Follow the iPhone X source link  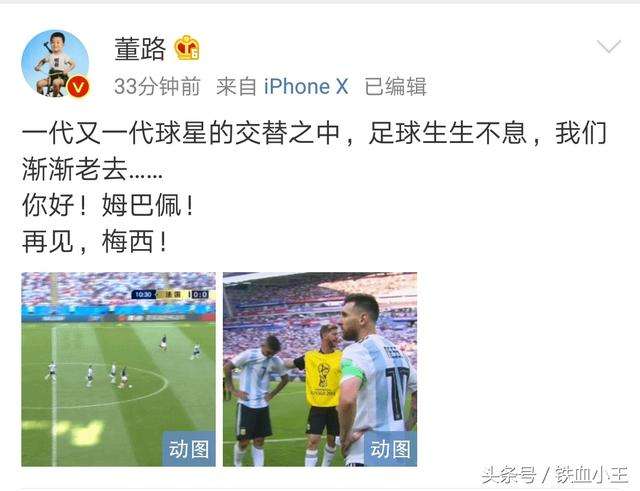[x=306, y=86]
